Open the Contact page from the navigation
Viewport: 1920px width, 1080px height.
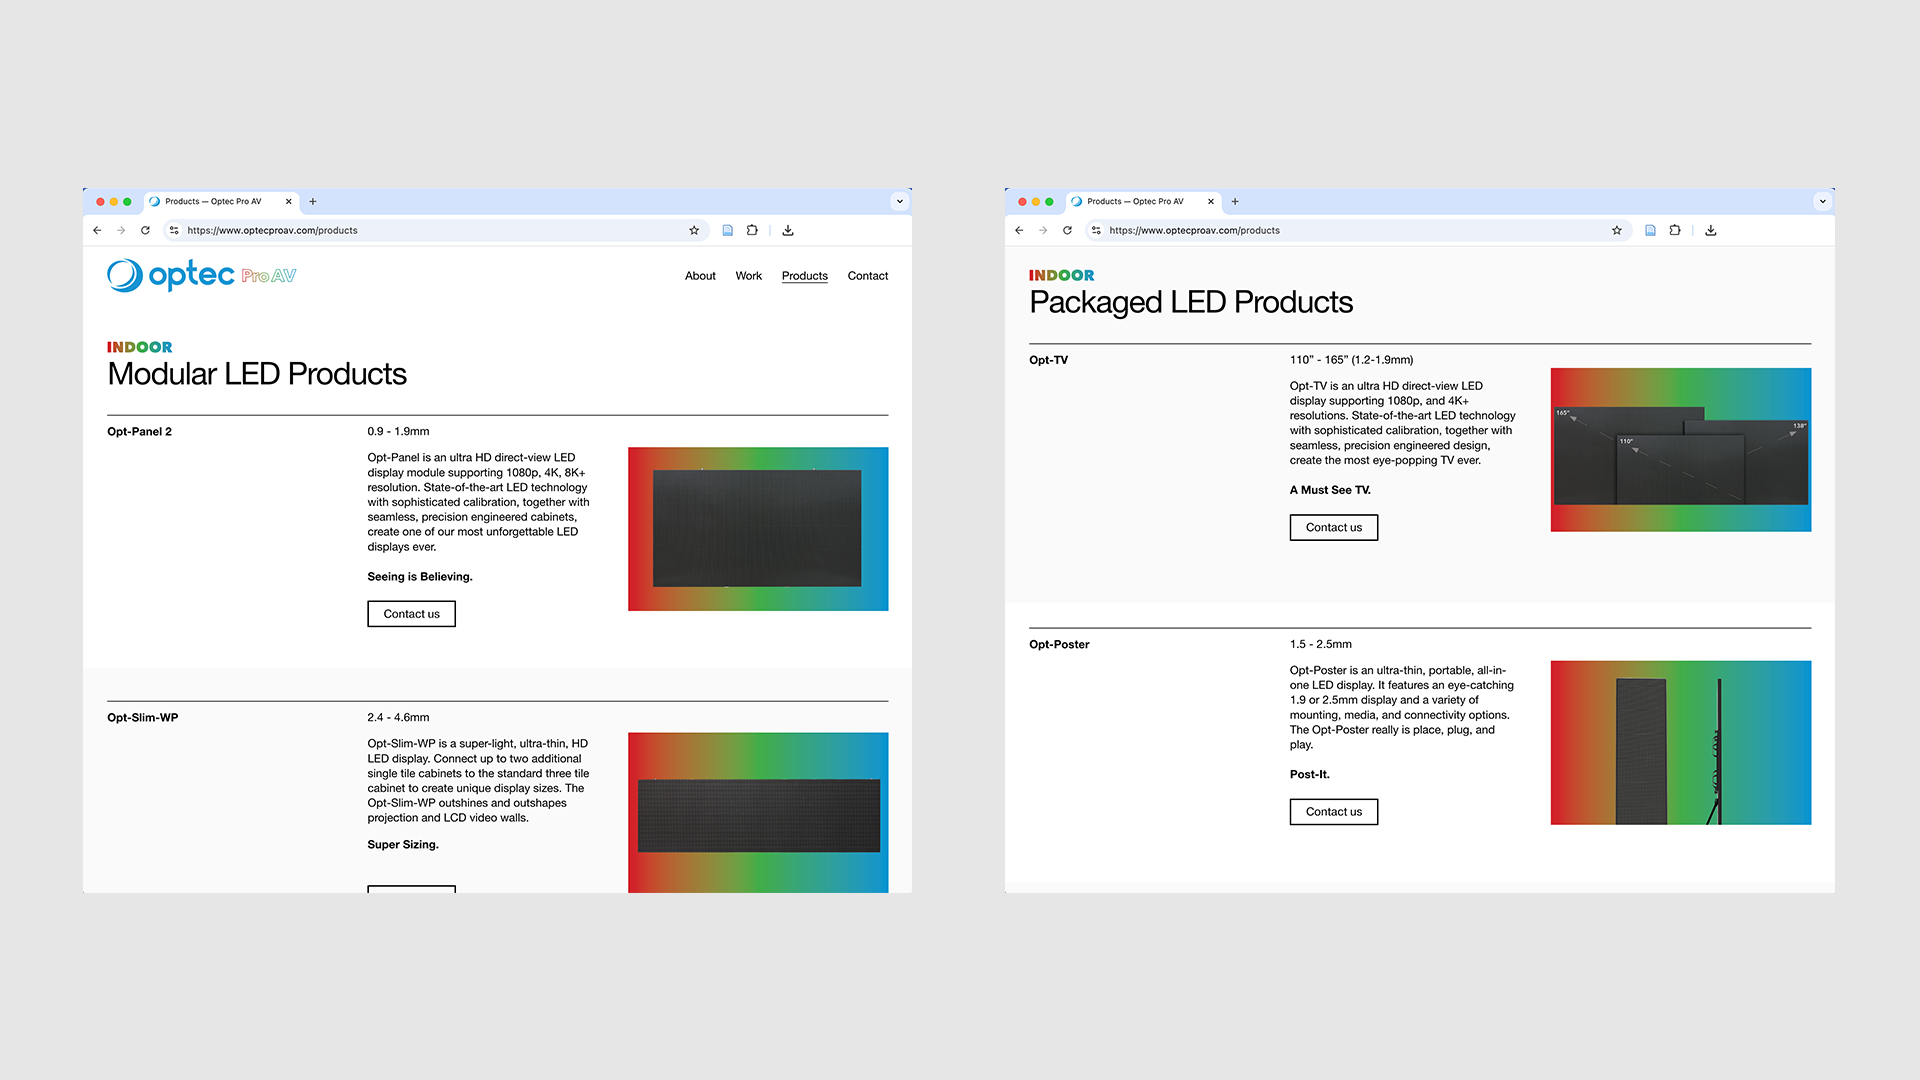point(868,276)
